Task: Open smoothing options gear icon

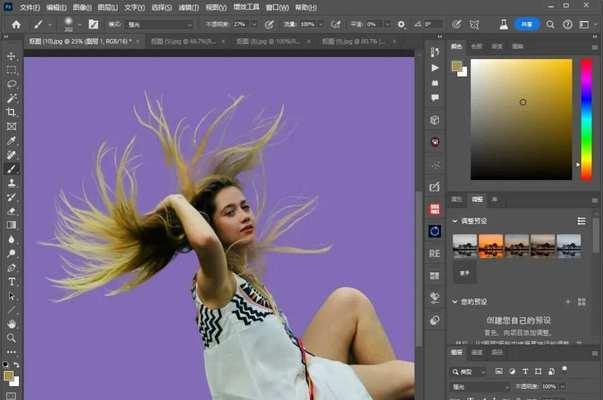Action: click(401, 25)
